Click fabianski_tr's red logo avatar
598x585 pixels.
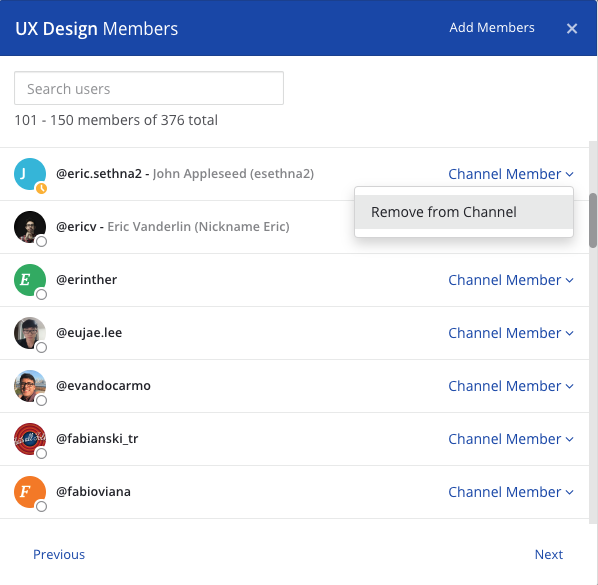pyautogui.click(x=30, y=439)
